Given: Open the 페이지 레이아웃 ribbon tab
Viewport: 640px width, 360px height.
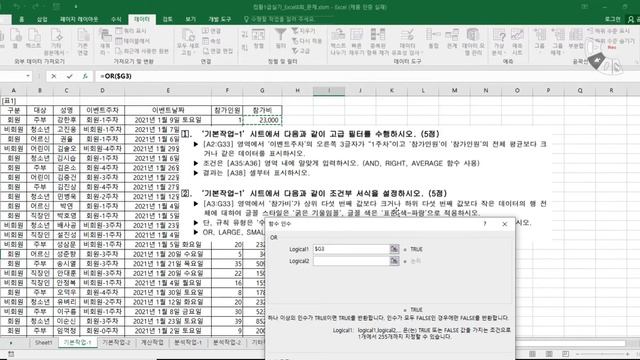Looking at the screenshot, I should [79, 19].
